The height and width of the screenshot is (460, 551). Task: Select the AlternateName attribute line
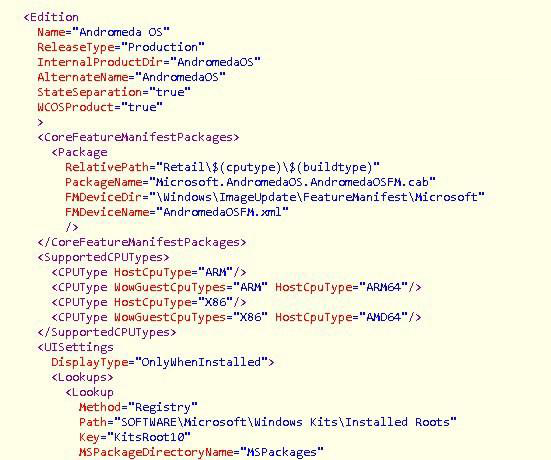131,77
